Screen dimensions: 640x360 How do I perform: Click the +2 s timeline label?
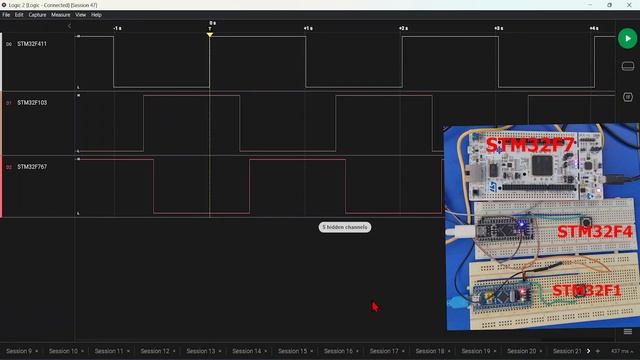click(403, 28)
